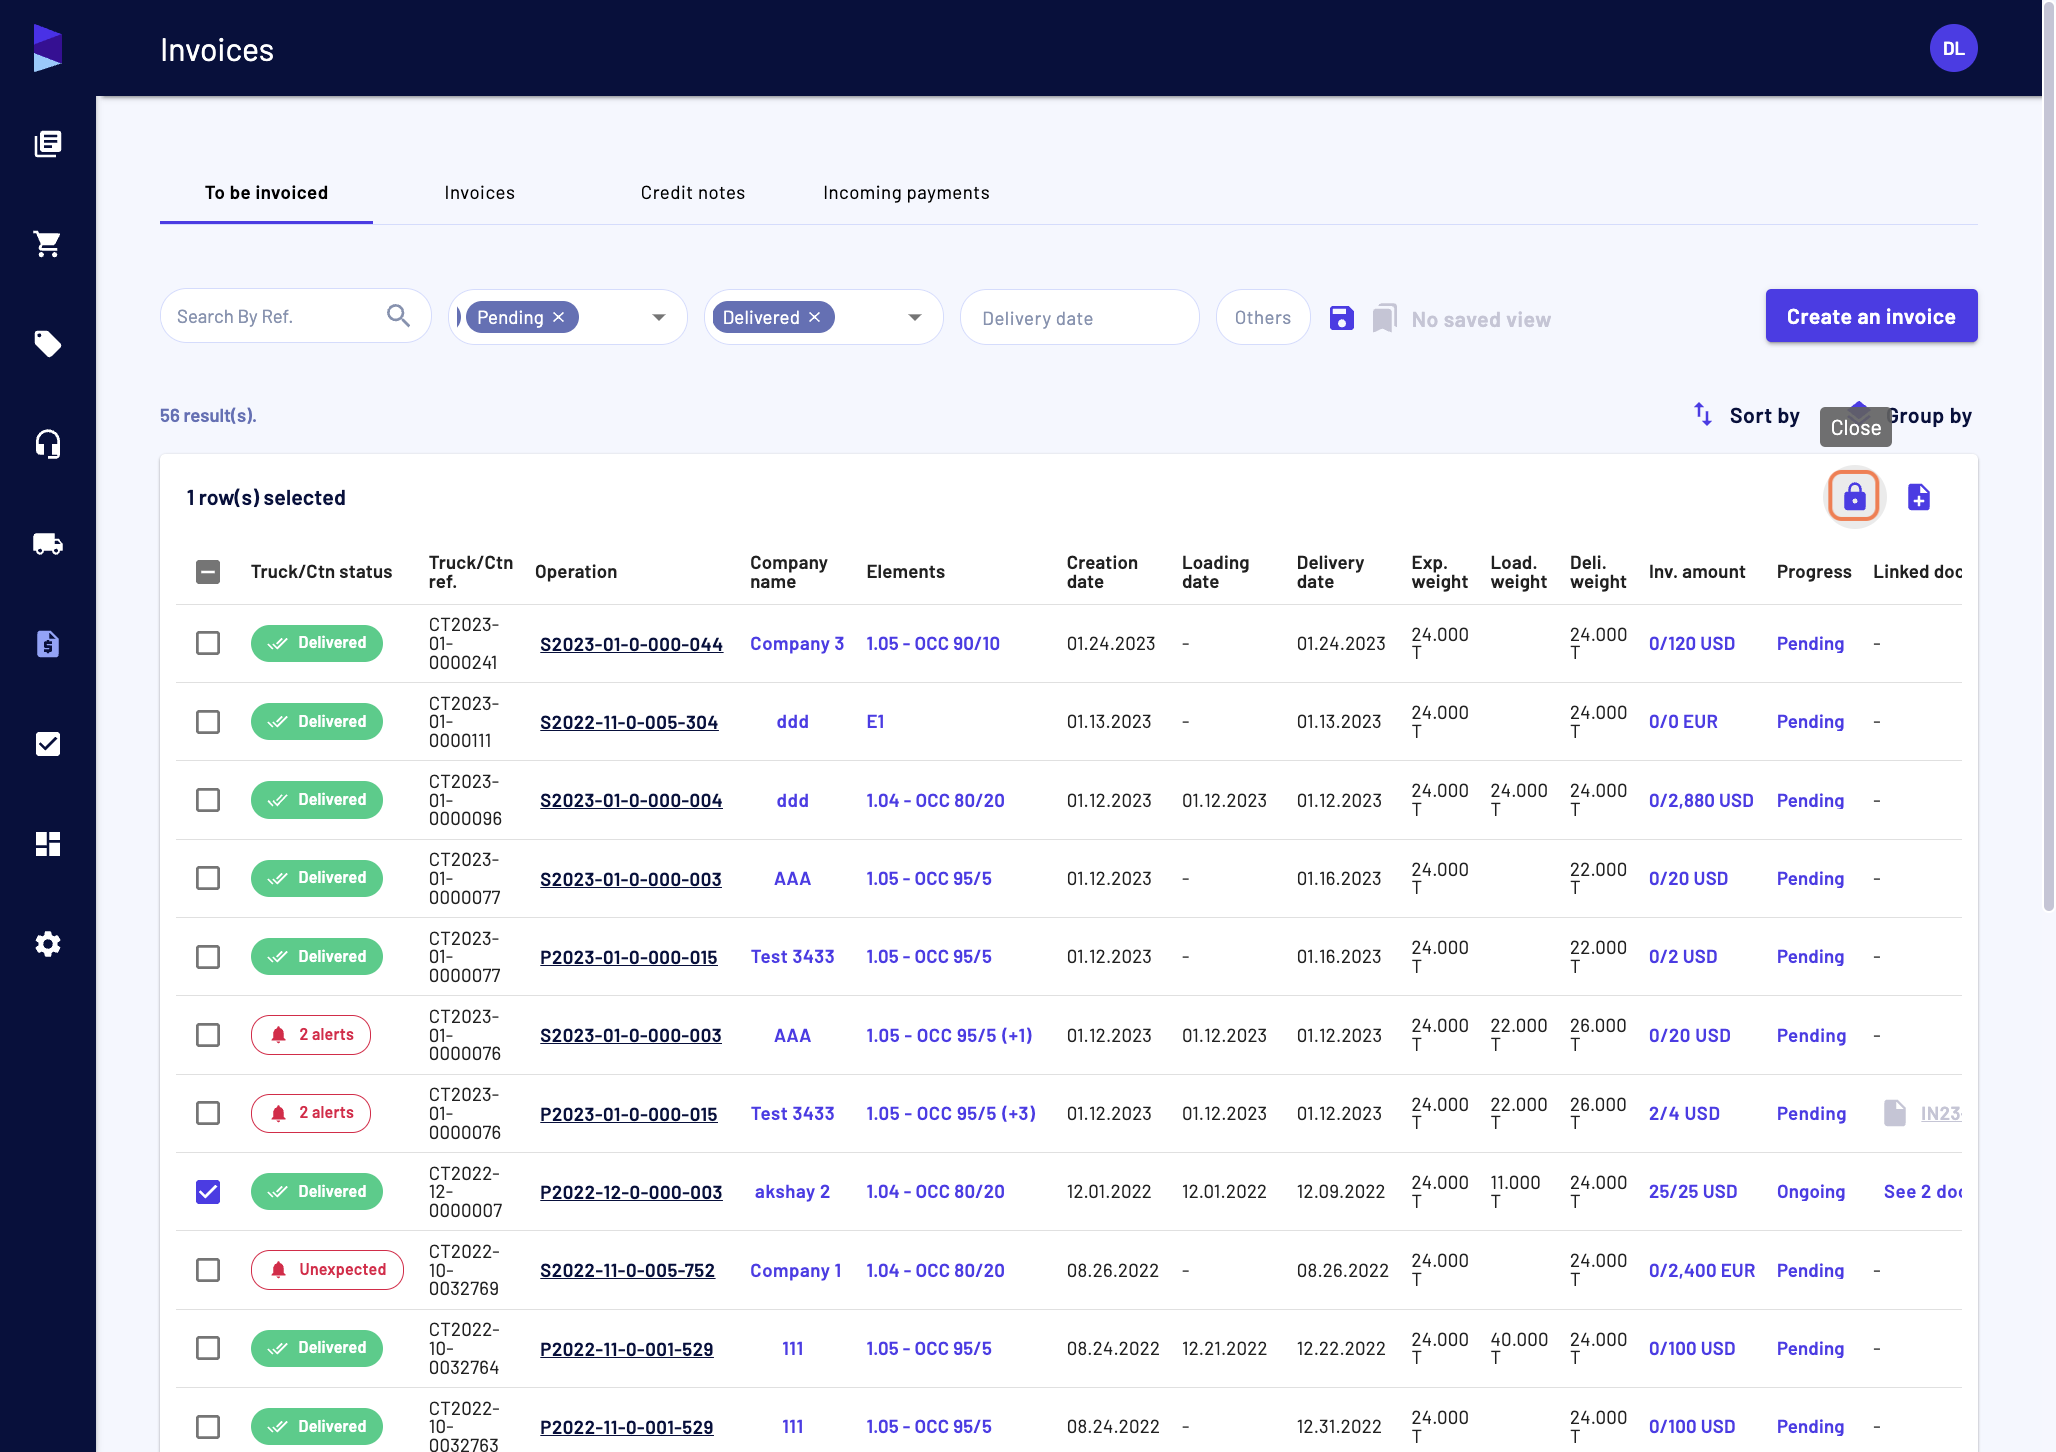The width and height of the screenshot is (2056, 1452).
Task: Open the headset support sidebar icon
Action: tap(48, 444)
